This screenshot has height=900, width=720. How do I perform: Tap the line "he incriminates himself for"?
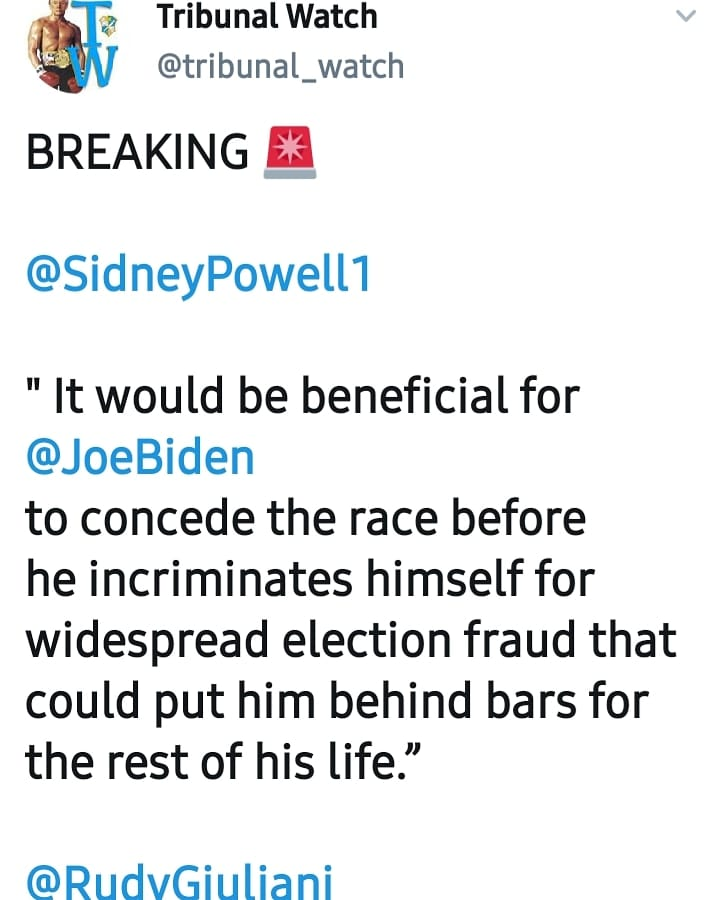[x=310, y=579]
